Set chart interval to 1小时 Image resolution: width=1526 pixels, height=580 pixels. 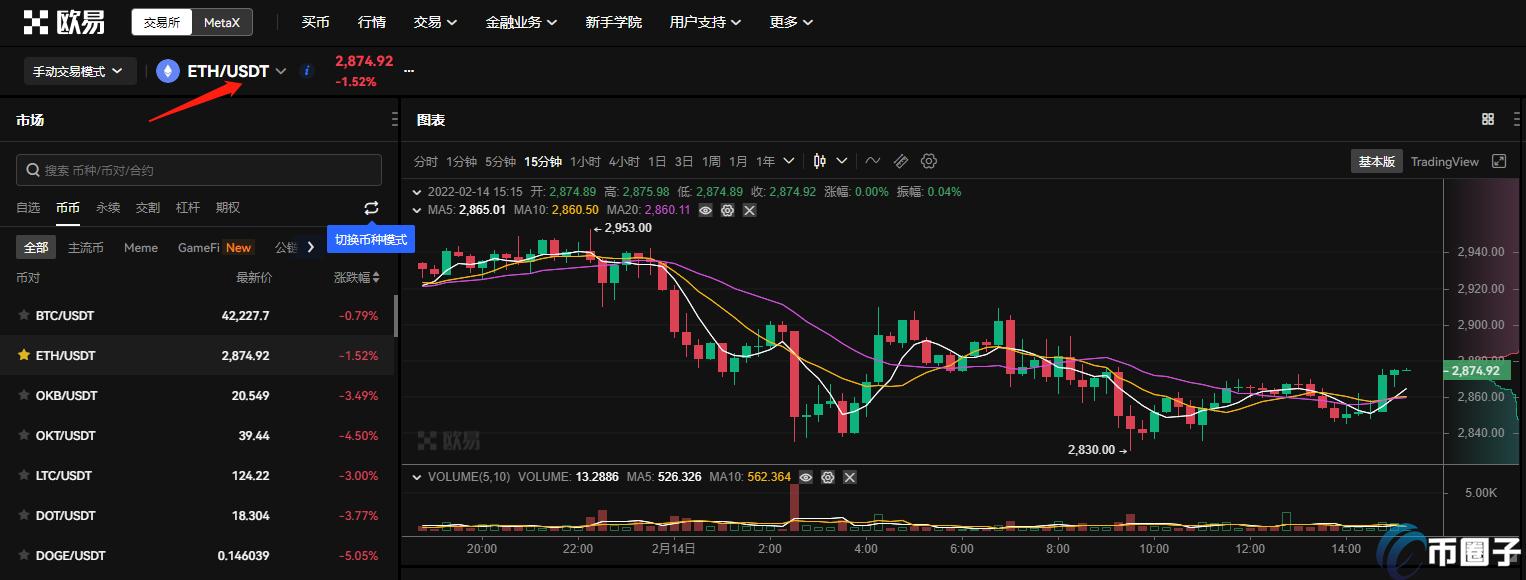(586, 161)
